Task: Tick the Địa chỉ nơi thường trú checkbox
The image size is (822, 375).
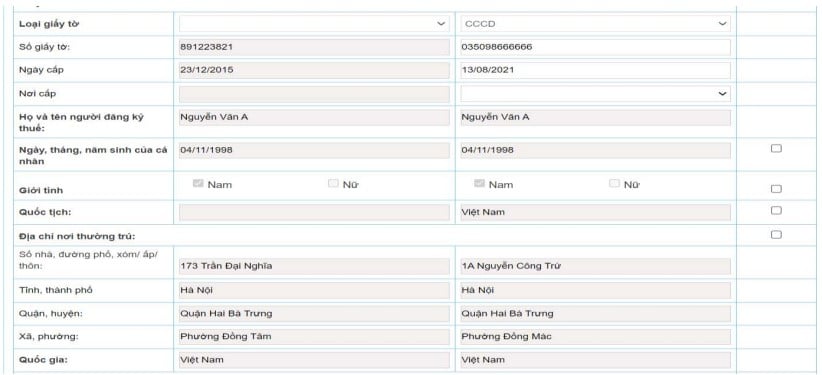Action: (776, 234)
